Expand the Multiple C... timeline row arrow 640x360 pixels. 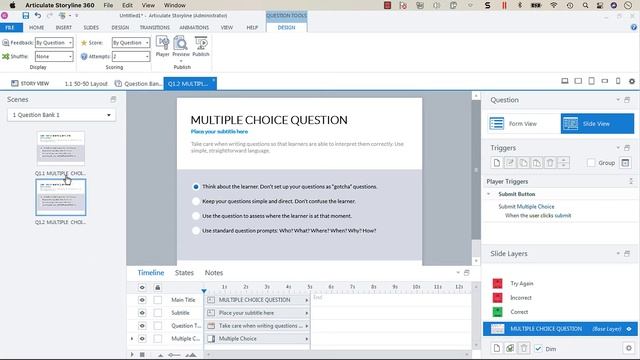click(x=132, y=339)
